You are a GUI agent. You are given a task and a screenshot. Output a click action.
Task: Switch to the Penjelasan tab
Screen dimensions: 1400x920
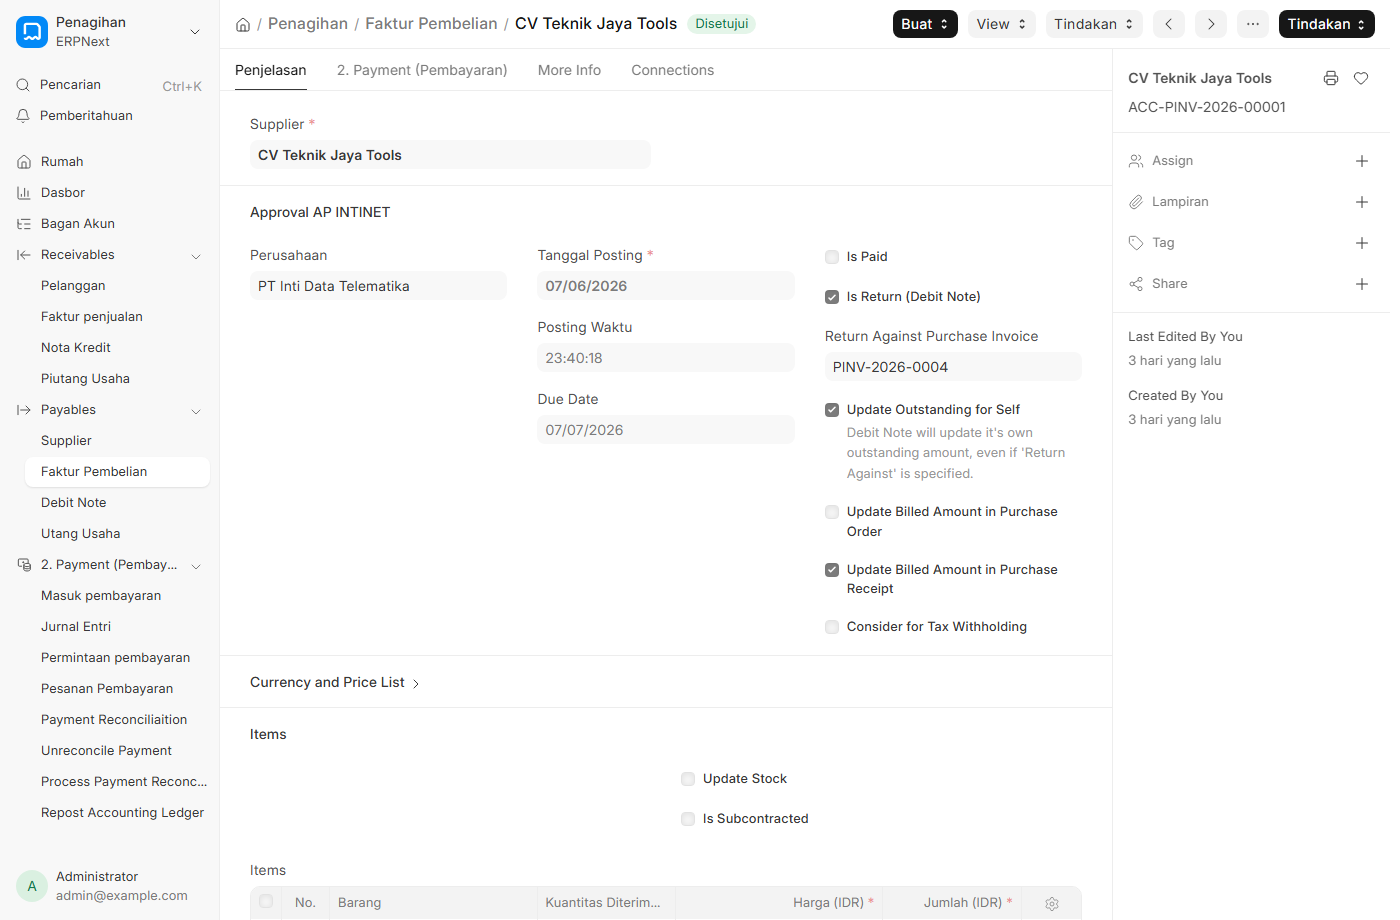pyautogui.click(x=271, y=70)
